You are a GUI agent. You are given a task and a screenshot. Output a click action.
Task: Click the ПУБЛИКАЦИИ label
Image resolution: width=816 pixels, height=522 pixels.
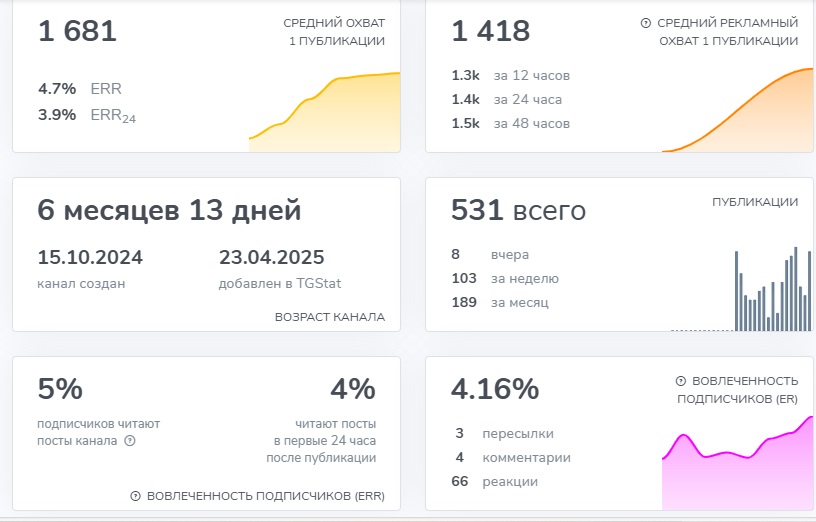point(755,202)
